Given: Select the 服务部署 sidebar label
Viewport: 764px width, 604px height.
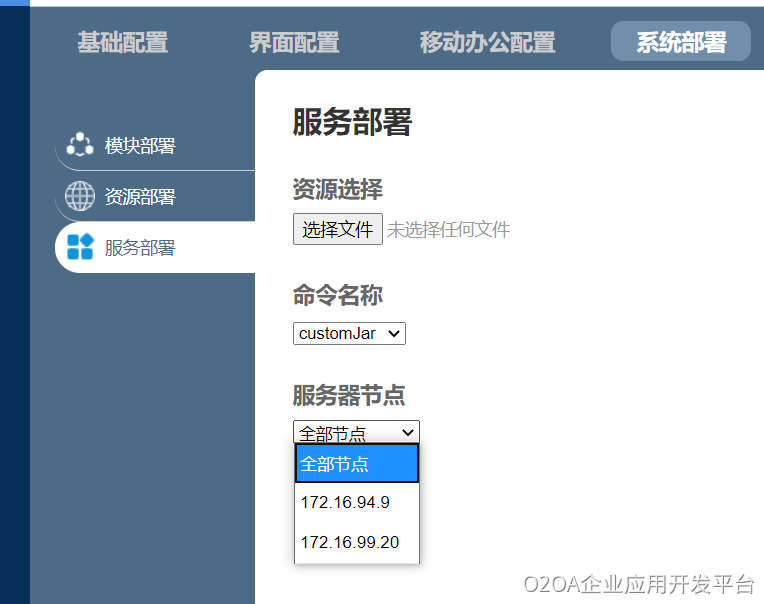Looking at the screenshot, I should pyautogui.click(x=140, y=248).
